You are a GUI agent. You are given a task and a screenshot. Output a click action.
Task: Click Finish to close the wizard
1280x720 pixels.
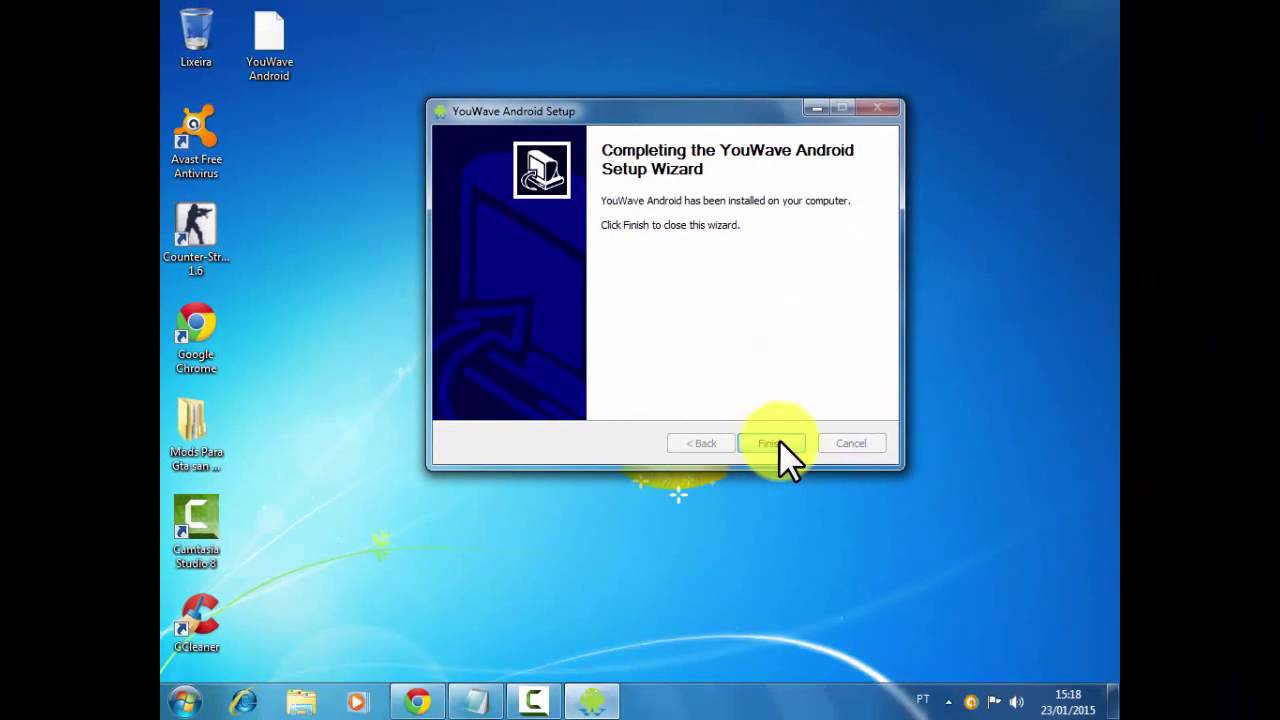point(771,443)
